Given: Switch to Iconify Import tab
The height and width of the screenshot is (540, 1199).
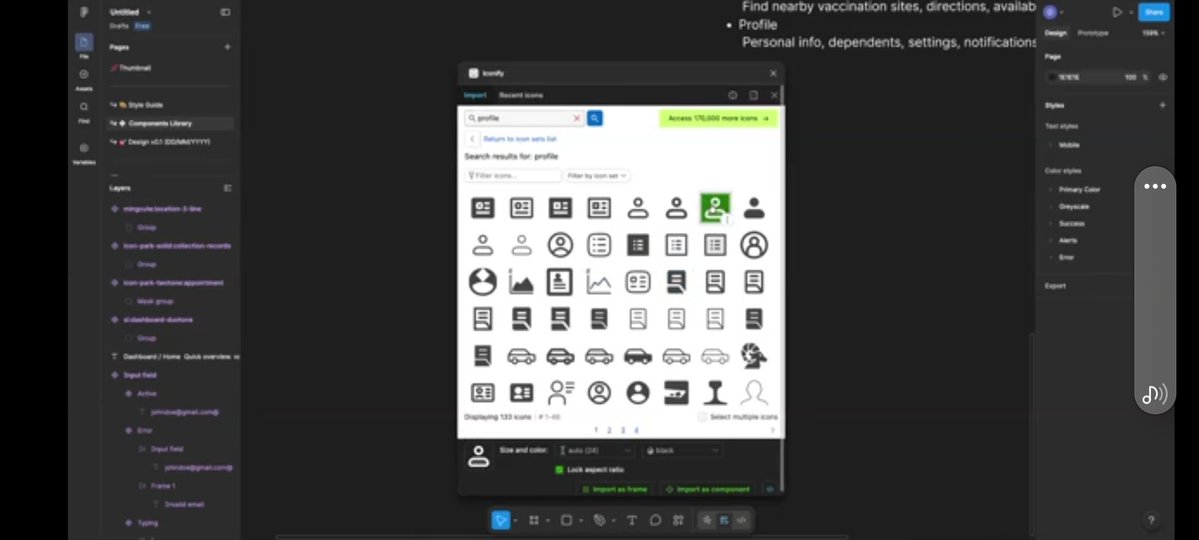Looking at the screenshot, I should click(475, 96).
